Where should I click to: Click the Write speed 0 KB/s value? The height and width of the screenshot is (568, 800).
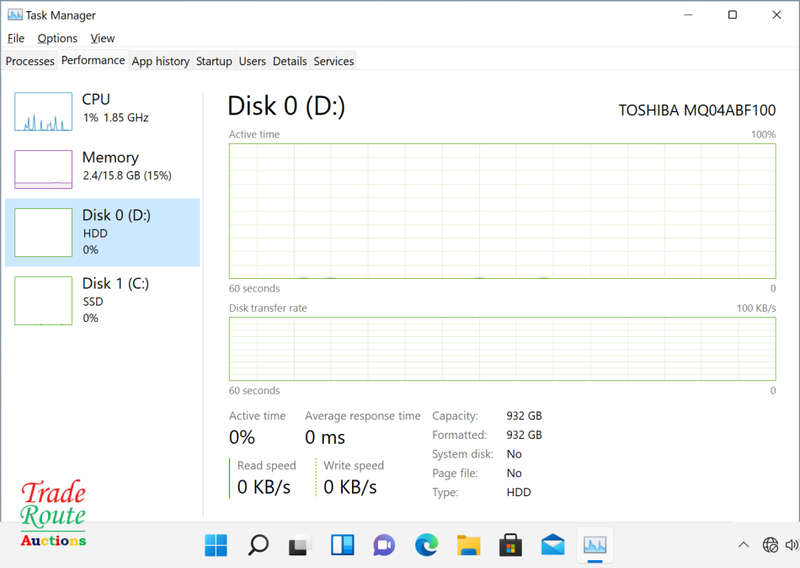pos(350,487)
